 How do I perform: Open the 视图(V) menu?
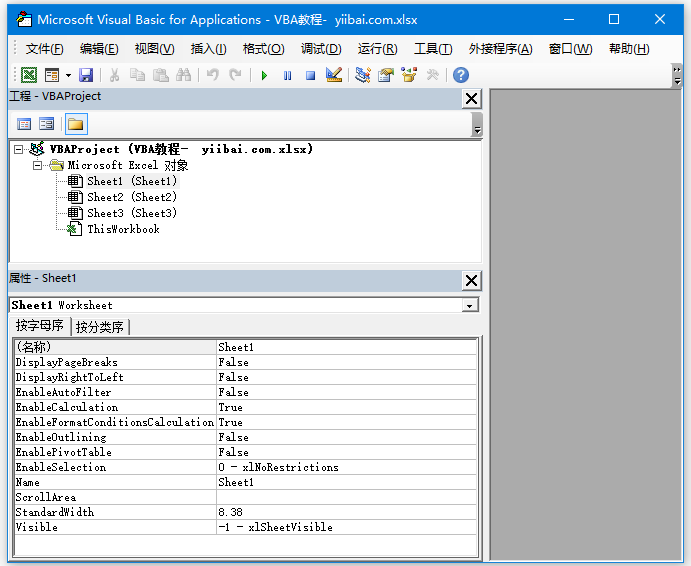(x=154, y=49)
